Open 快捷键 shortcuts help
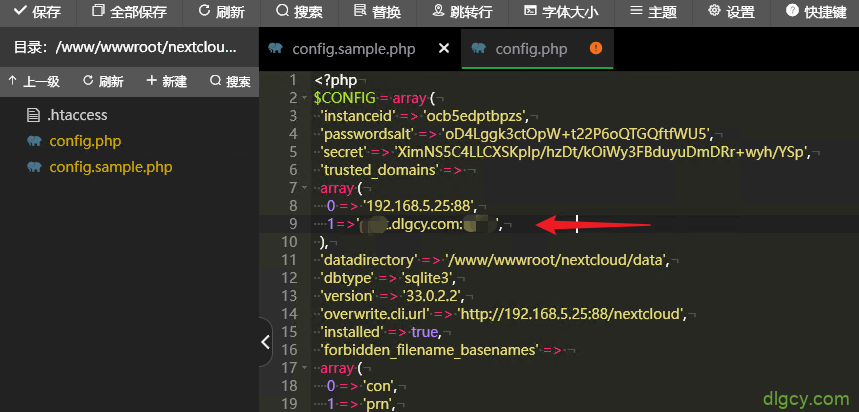 (x=816, y=12)
